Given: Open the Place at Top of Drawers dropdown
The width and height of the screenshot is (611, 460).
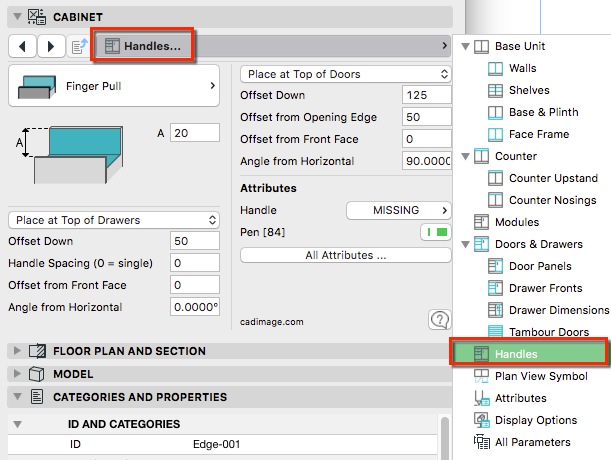Looking at the screenshot, I should (x=113, y=220).
